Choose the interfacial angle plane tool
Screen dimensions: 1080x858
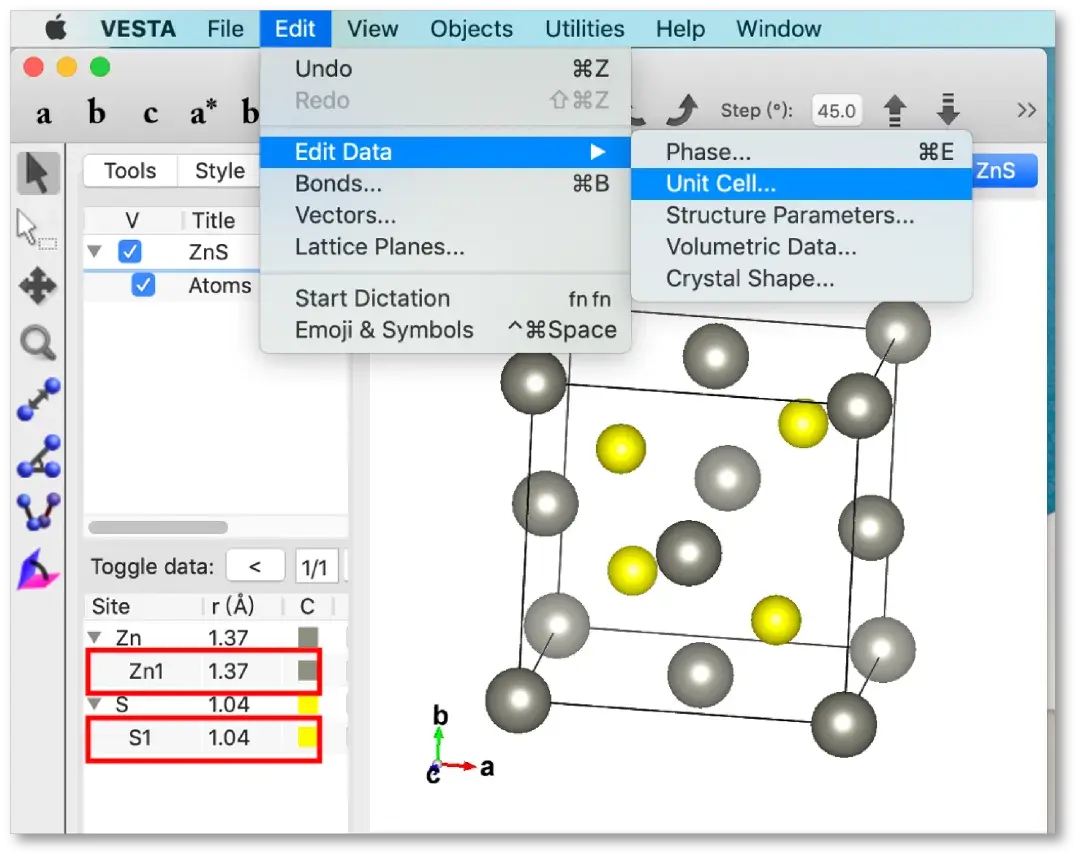click(x=37, y=569)
